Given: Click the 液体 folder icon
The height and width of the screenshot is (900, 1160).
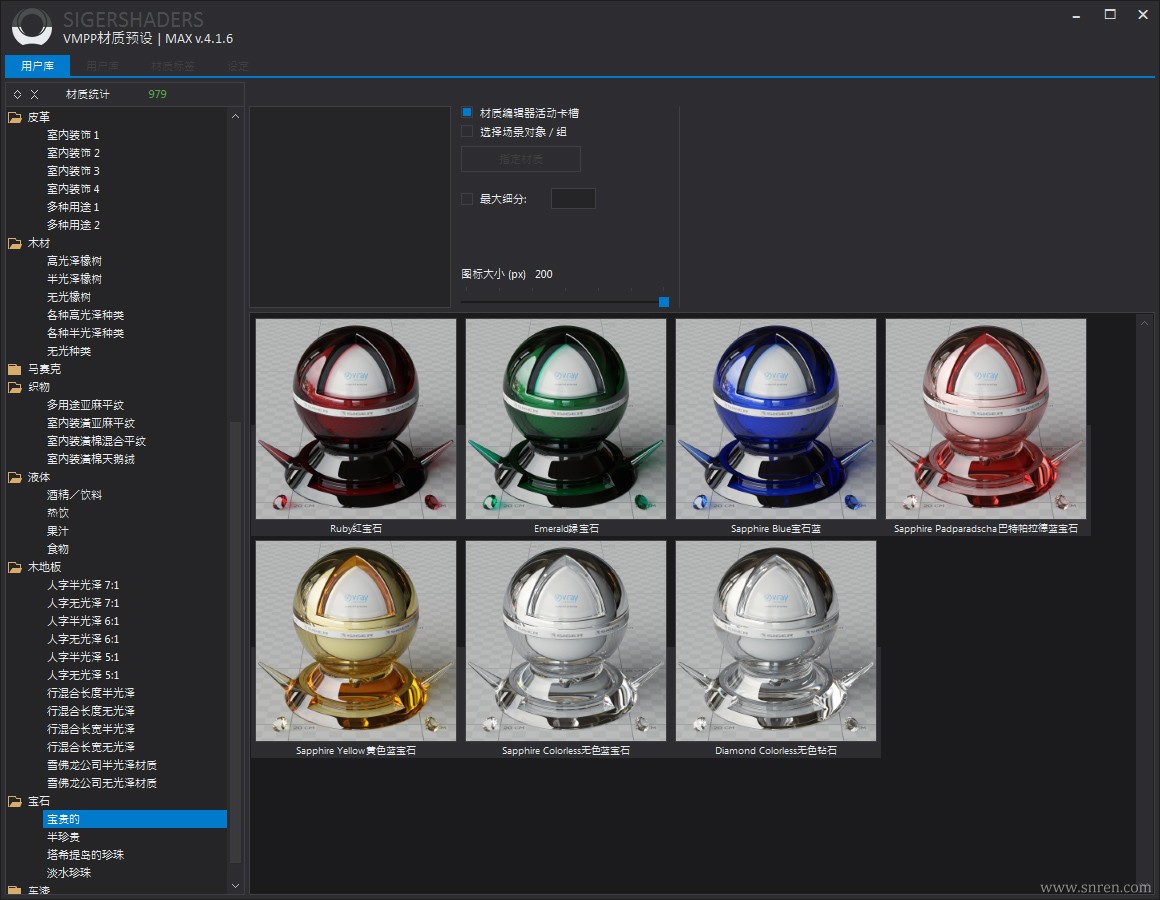Looking at the screenshot, I should pyautogui.click(x=15, y=477).
